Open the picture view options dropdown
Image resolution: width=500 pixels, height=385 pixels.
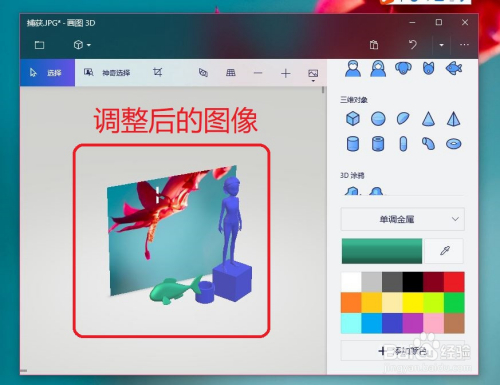coord(313,75)
